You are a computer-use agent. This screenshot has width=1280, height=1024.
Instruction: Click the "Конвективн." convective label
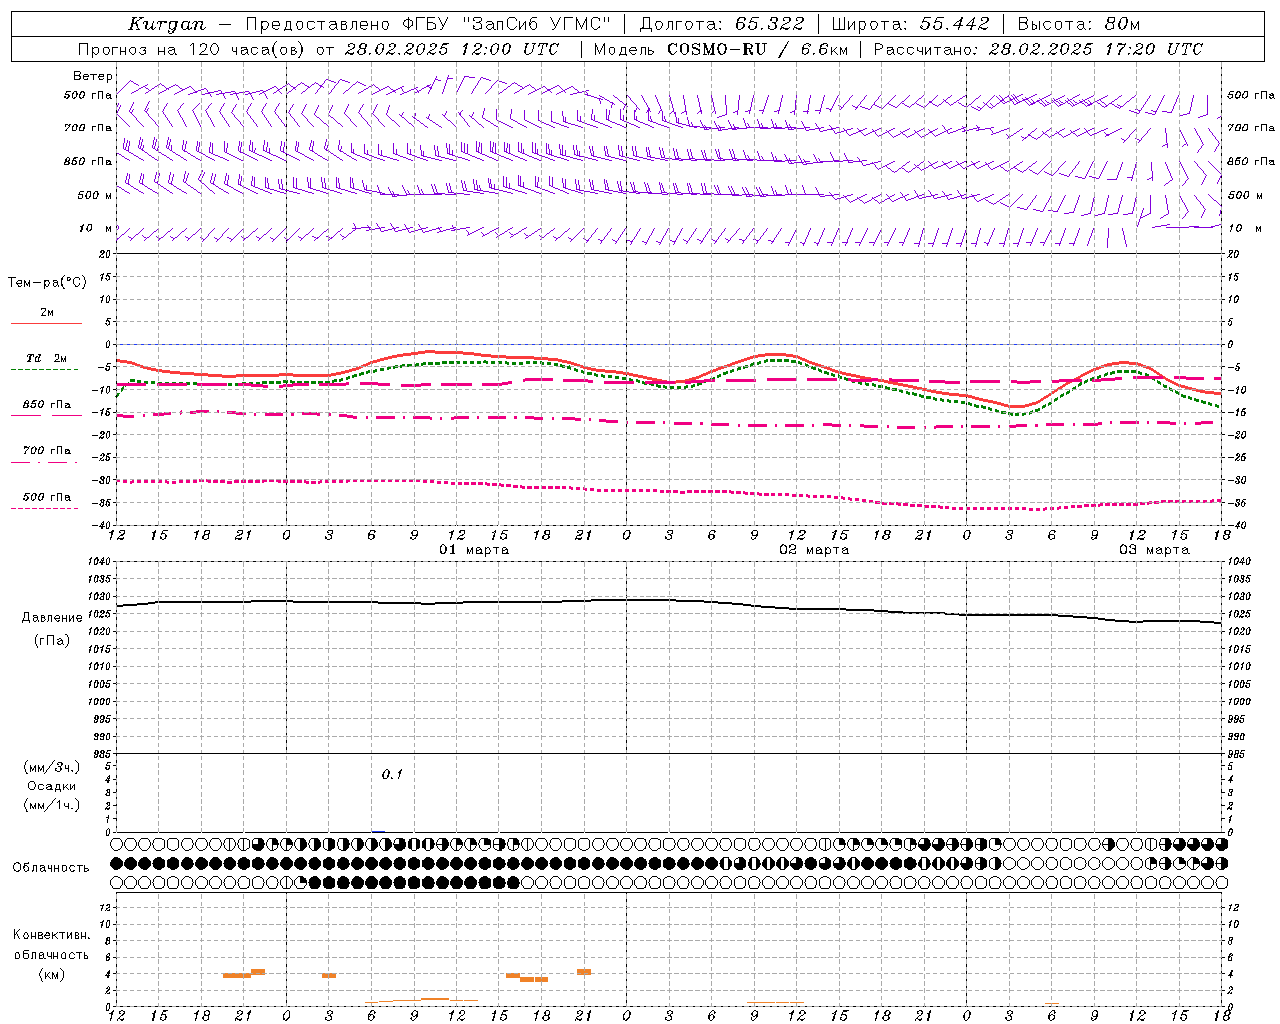52,936
